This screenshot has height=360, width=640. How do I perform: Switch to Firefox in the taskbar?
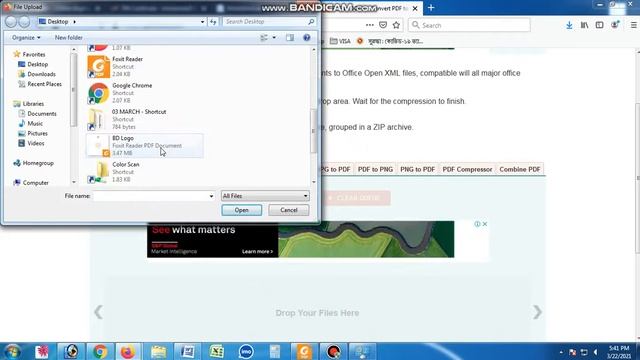[x=128, y=351]
